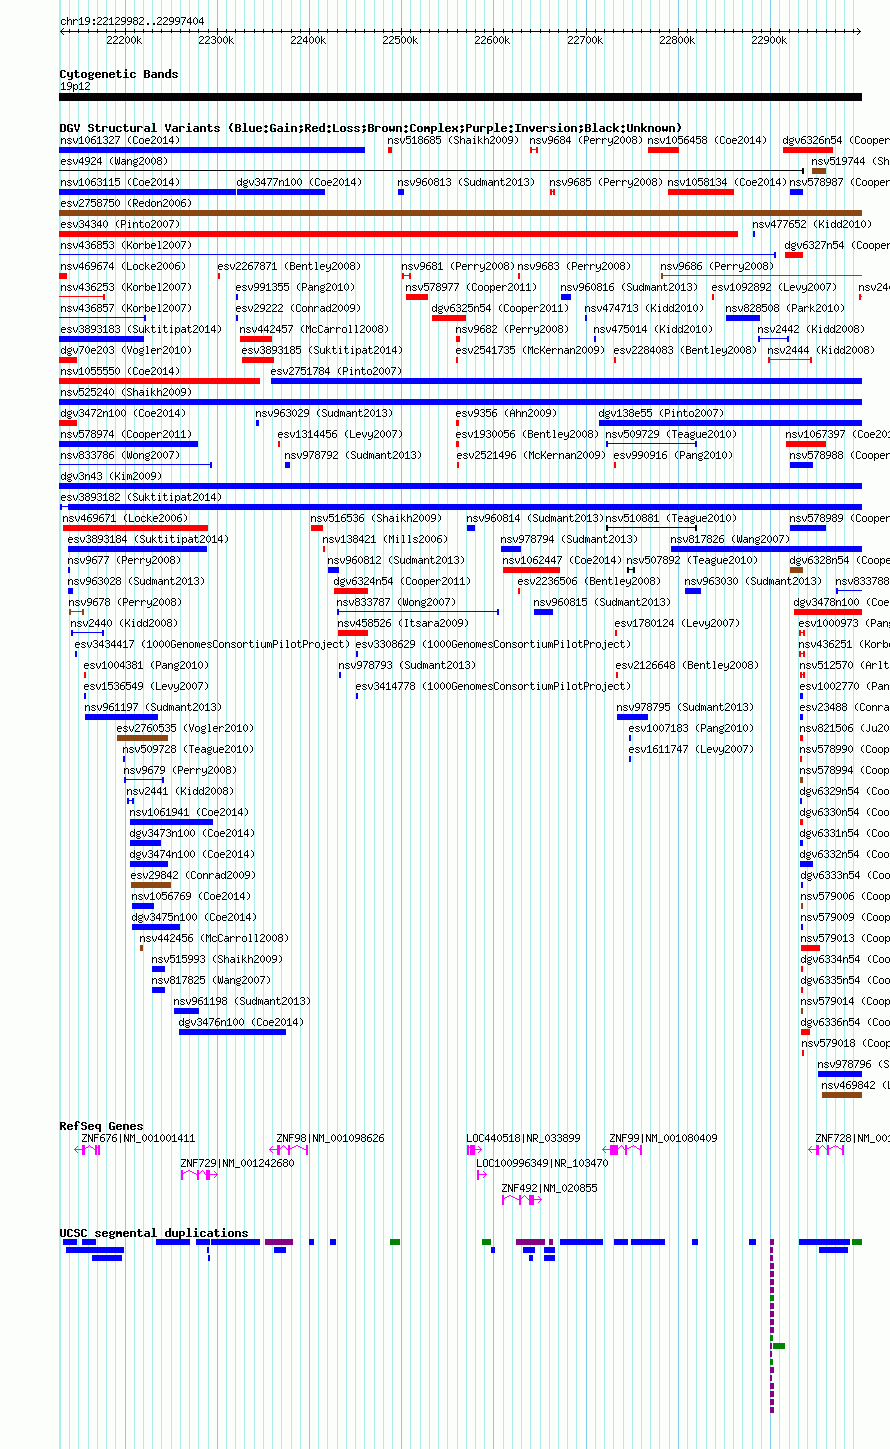Viewport: 890px width, 1449px height.
Task: Click variant nsv1055550 (Coe2014)
Action: 120,371
